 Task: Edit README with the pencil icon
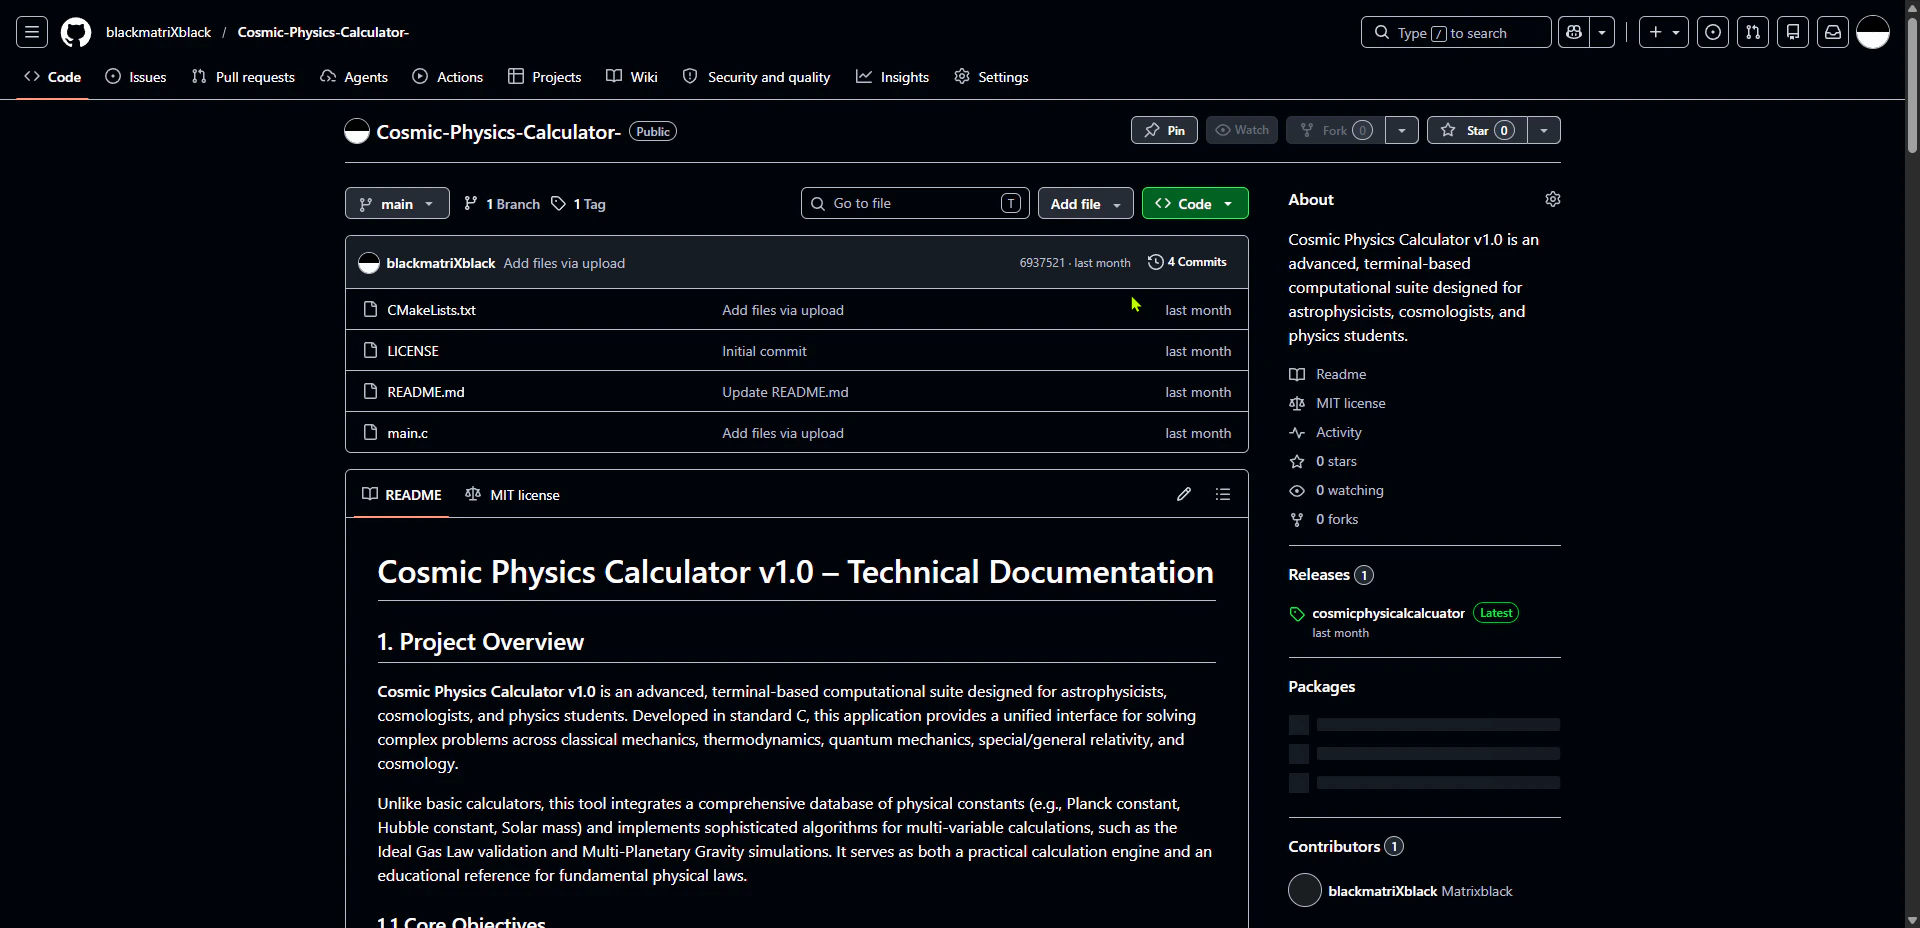(x=1184, y=494)
